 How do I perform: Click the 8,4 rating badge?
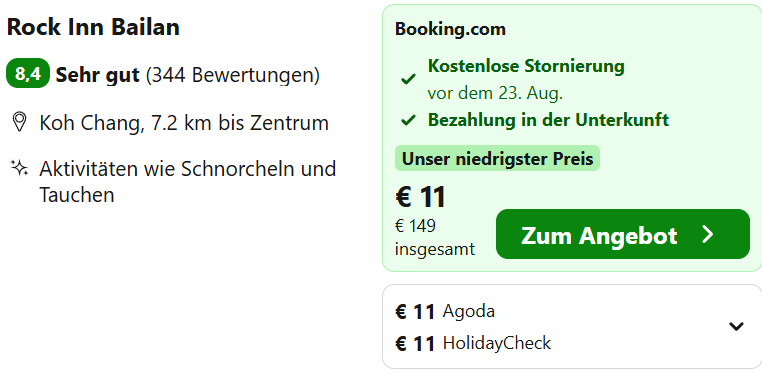click(28, 74)
